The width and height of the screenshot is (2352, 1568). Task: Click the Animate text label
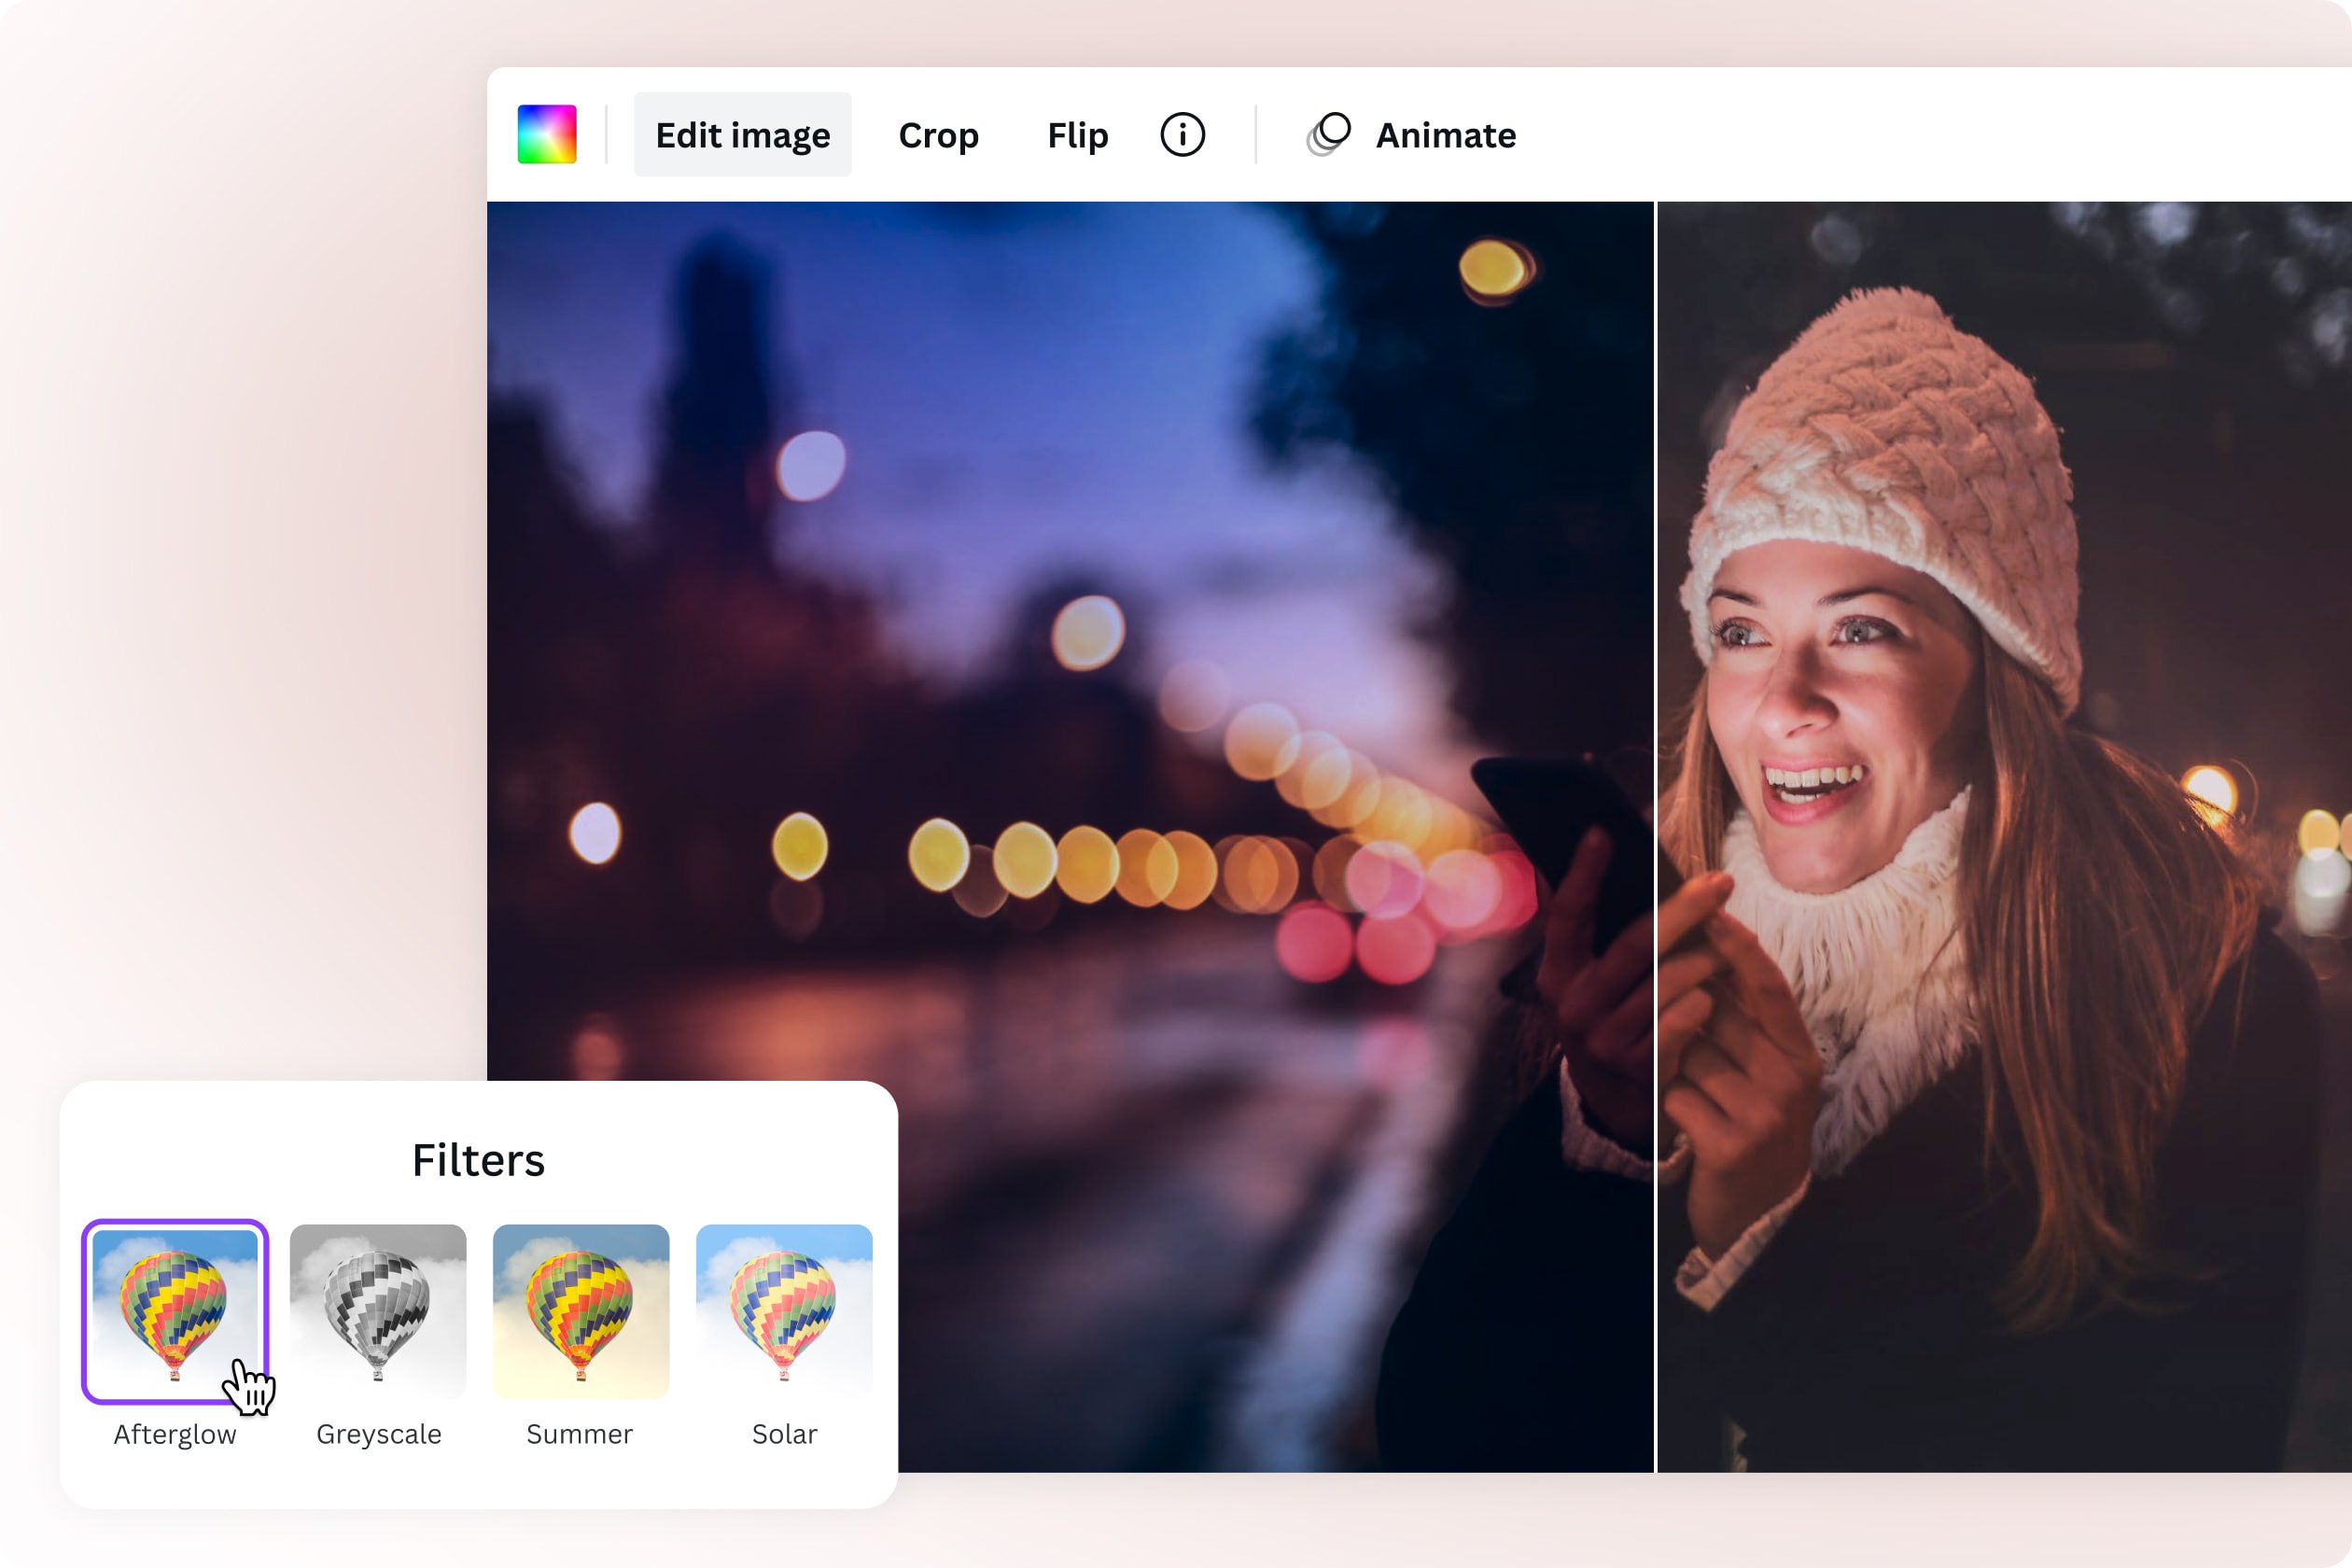pyautogui.click(x=1445, y=134)
